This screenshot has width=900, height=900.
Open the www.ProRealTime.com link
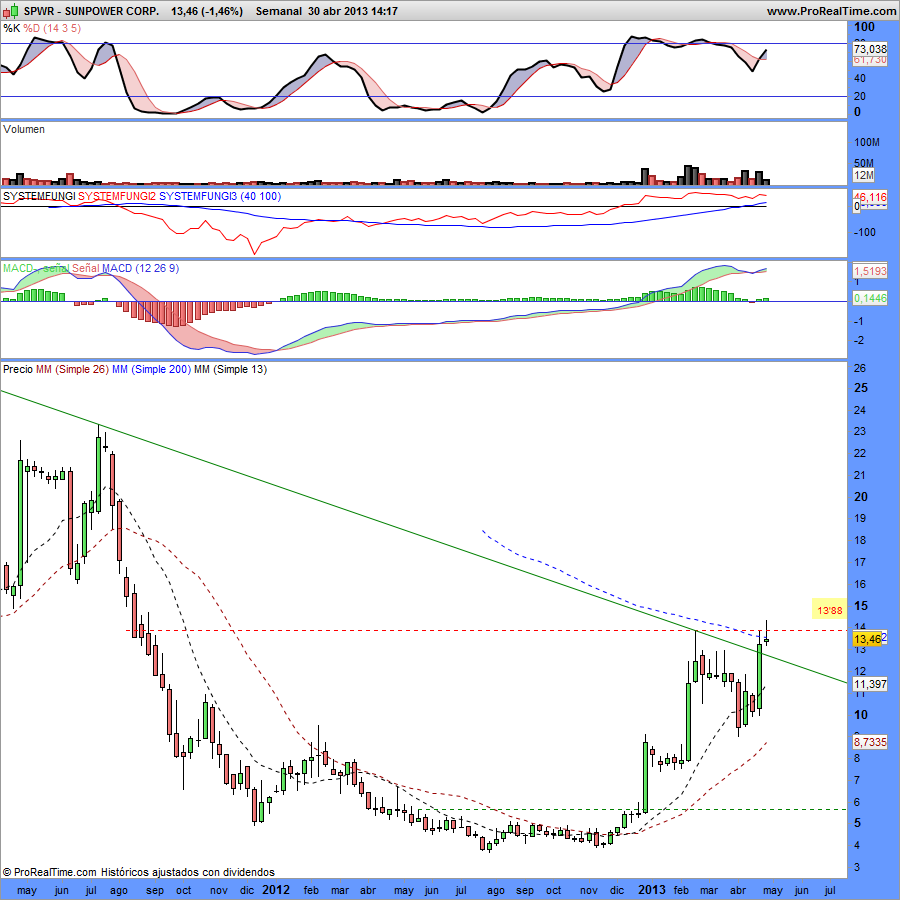coord(831,11)
